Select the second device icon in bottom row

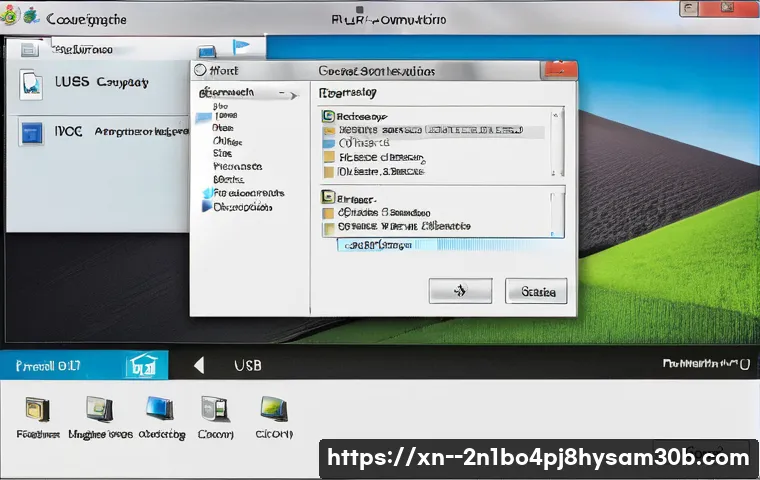coord(99,409)
